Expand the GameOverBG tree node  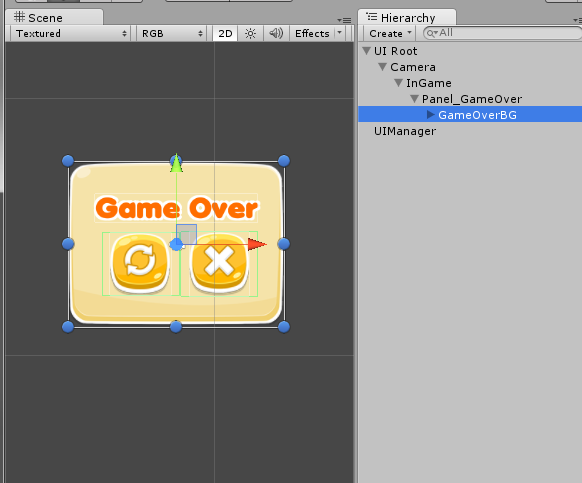(431, 115)
